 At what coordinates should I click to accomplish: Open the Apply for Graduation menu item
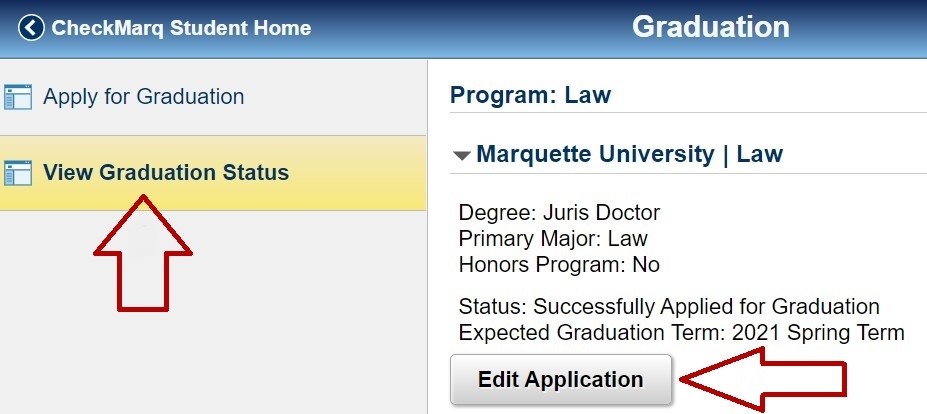[143, 97]
